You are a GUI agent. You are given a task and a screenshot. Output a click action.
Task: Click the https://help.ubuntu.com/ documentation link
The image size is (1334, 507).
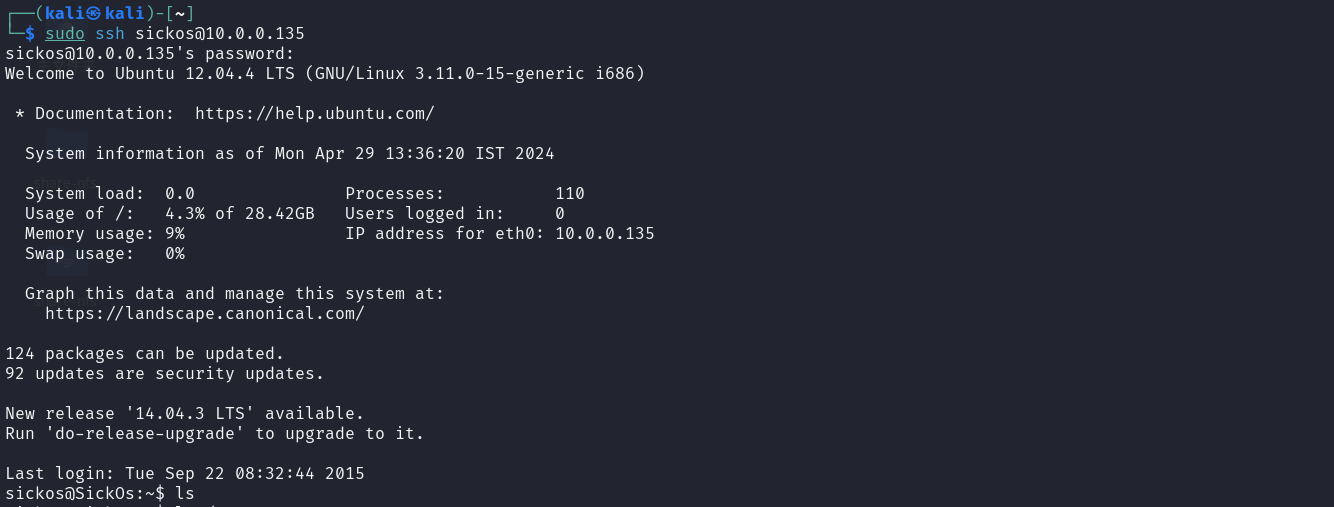point(314,113)
